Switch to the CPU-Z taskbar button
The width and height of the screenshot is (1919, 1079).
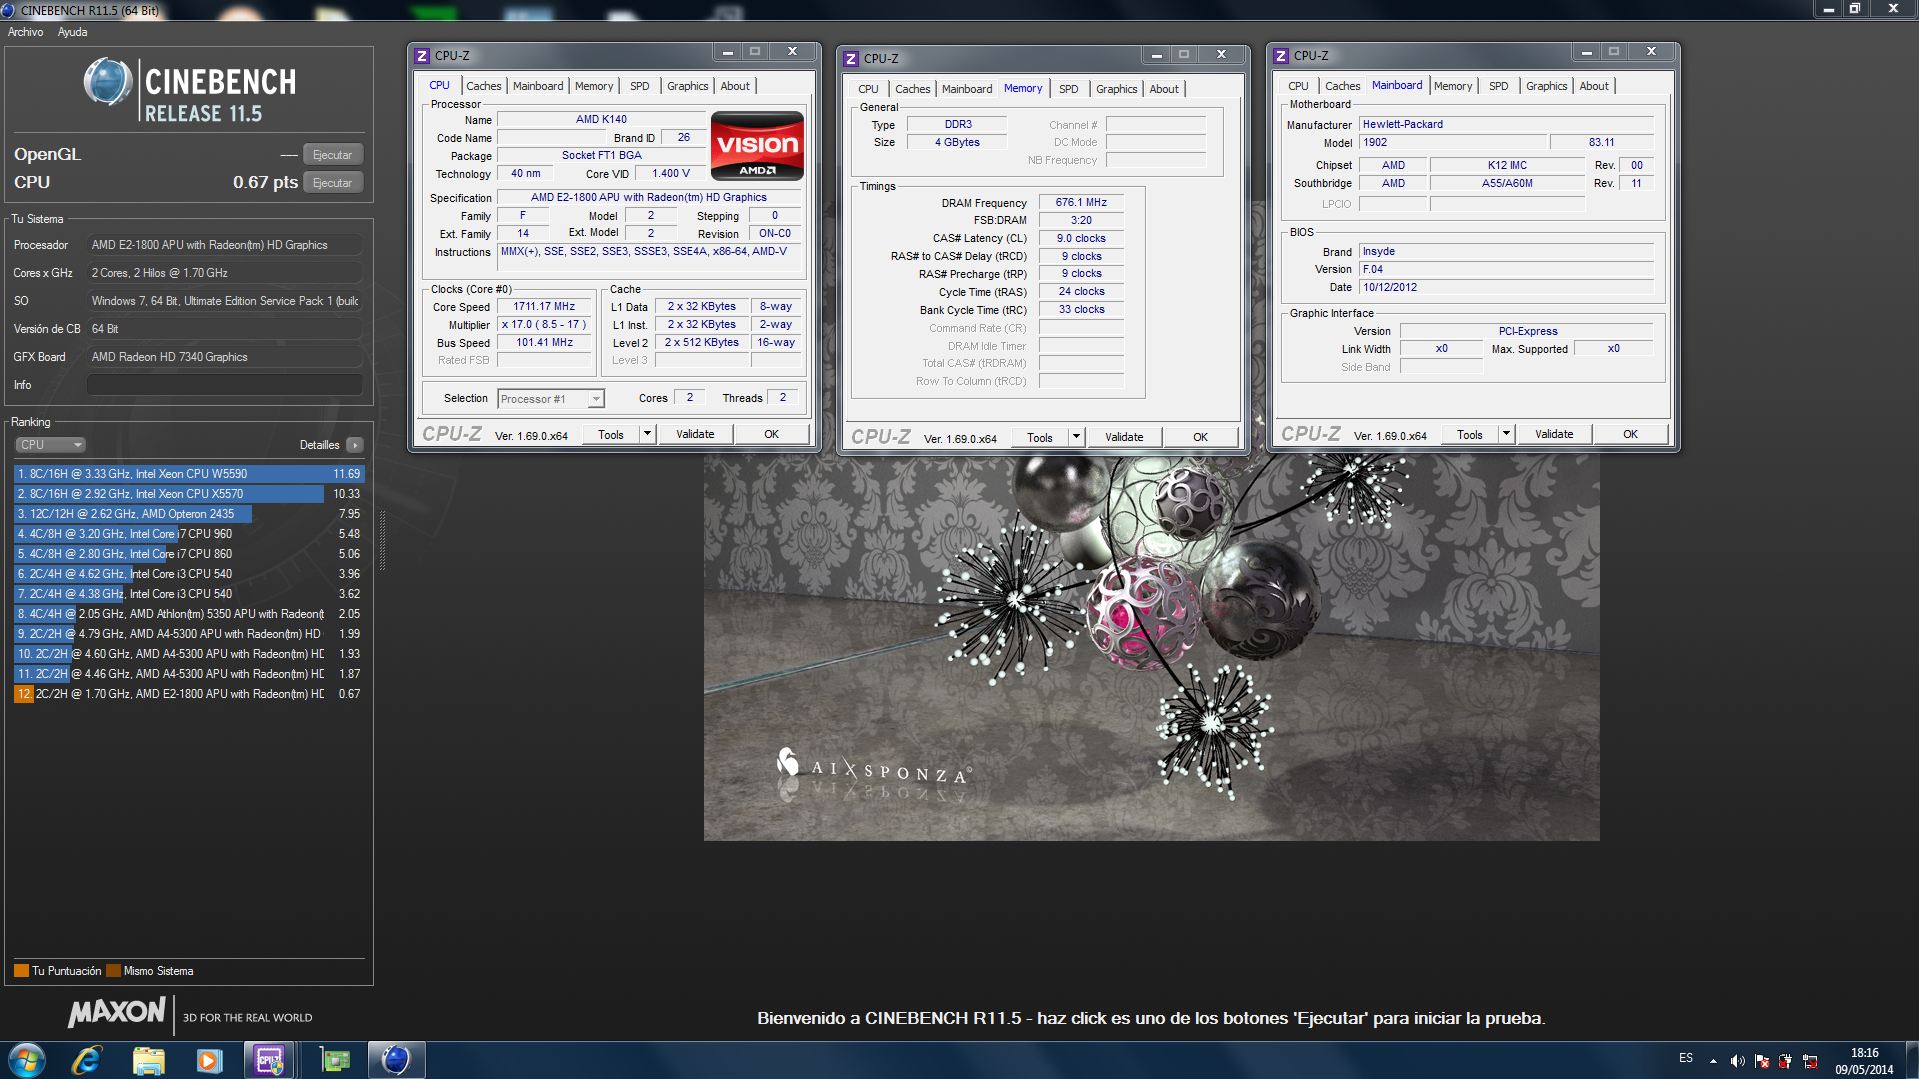270,1060
